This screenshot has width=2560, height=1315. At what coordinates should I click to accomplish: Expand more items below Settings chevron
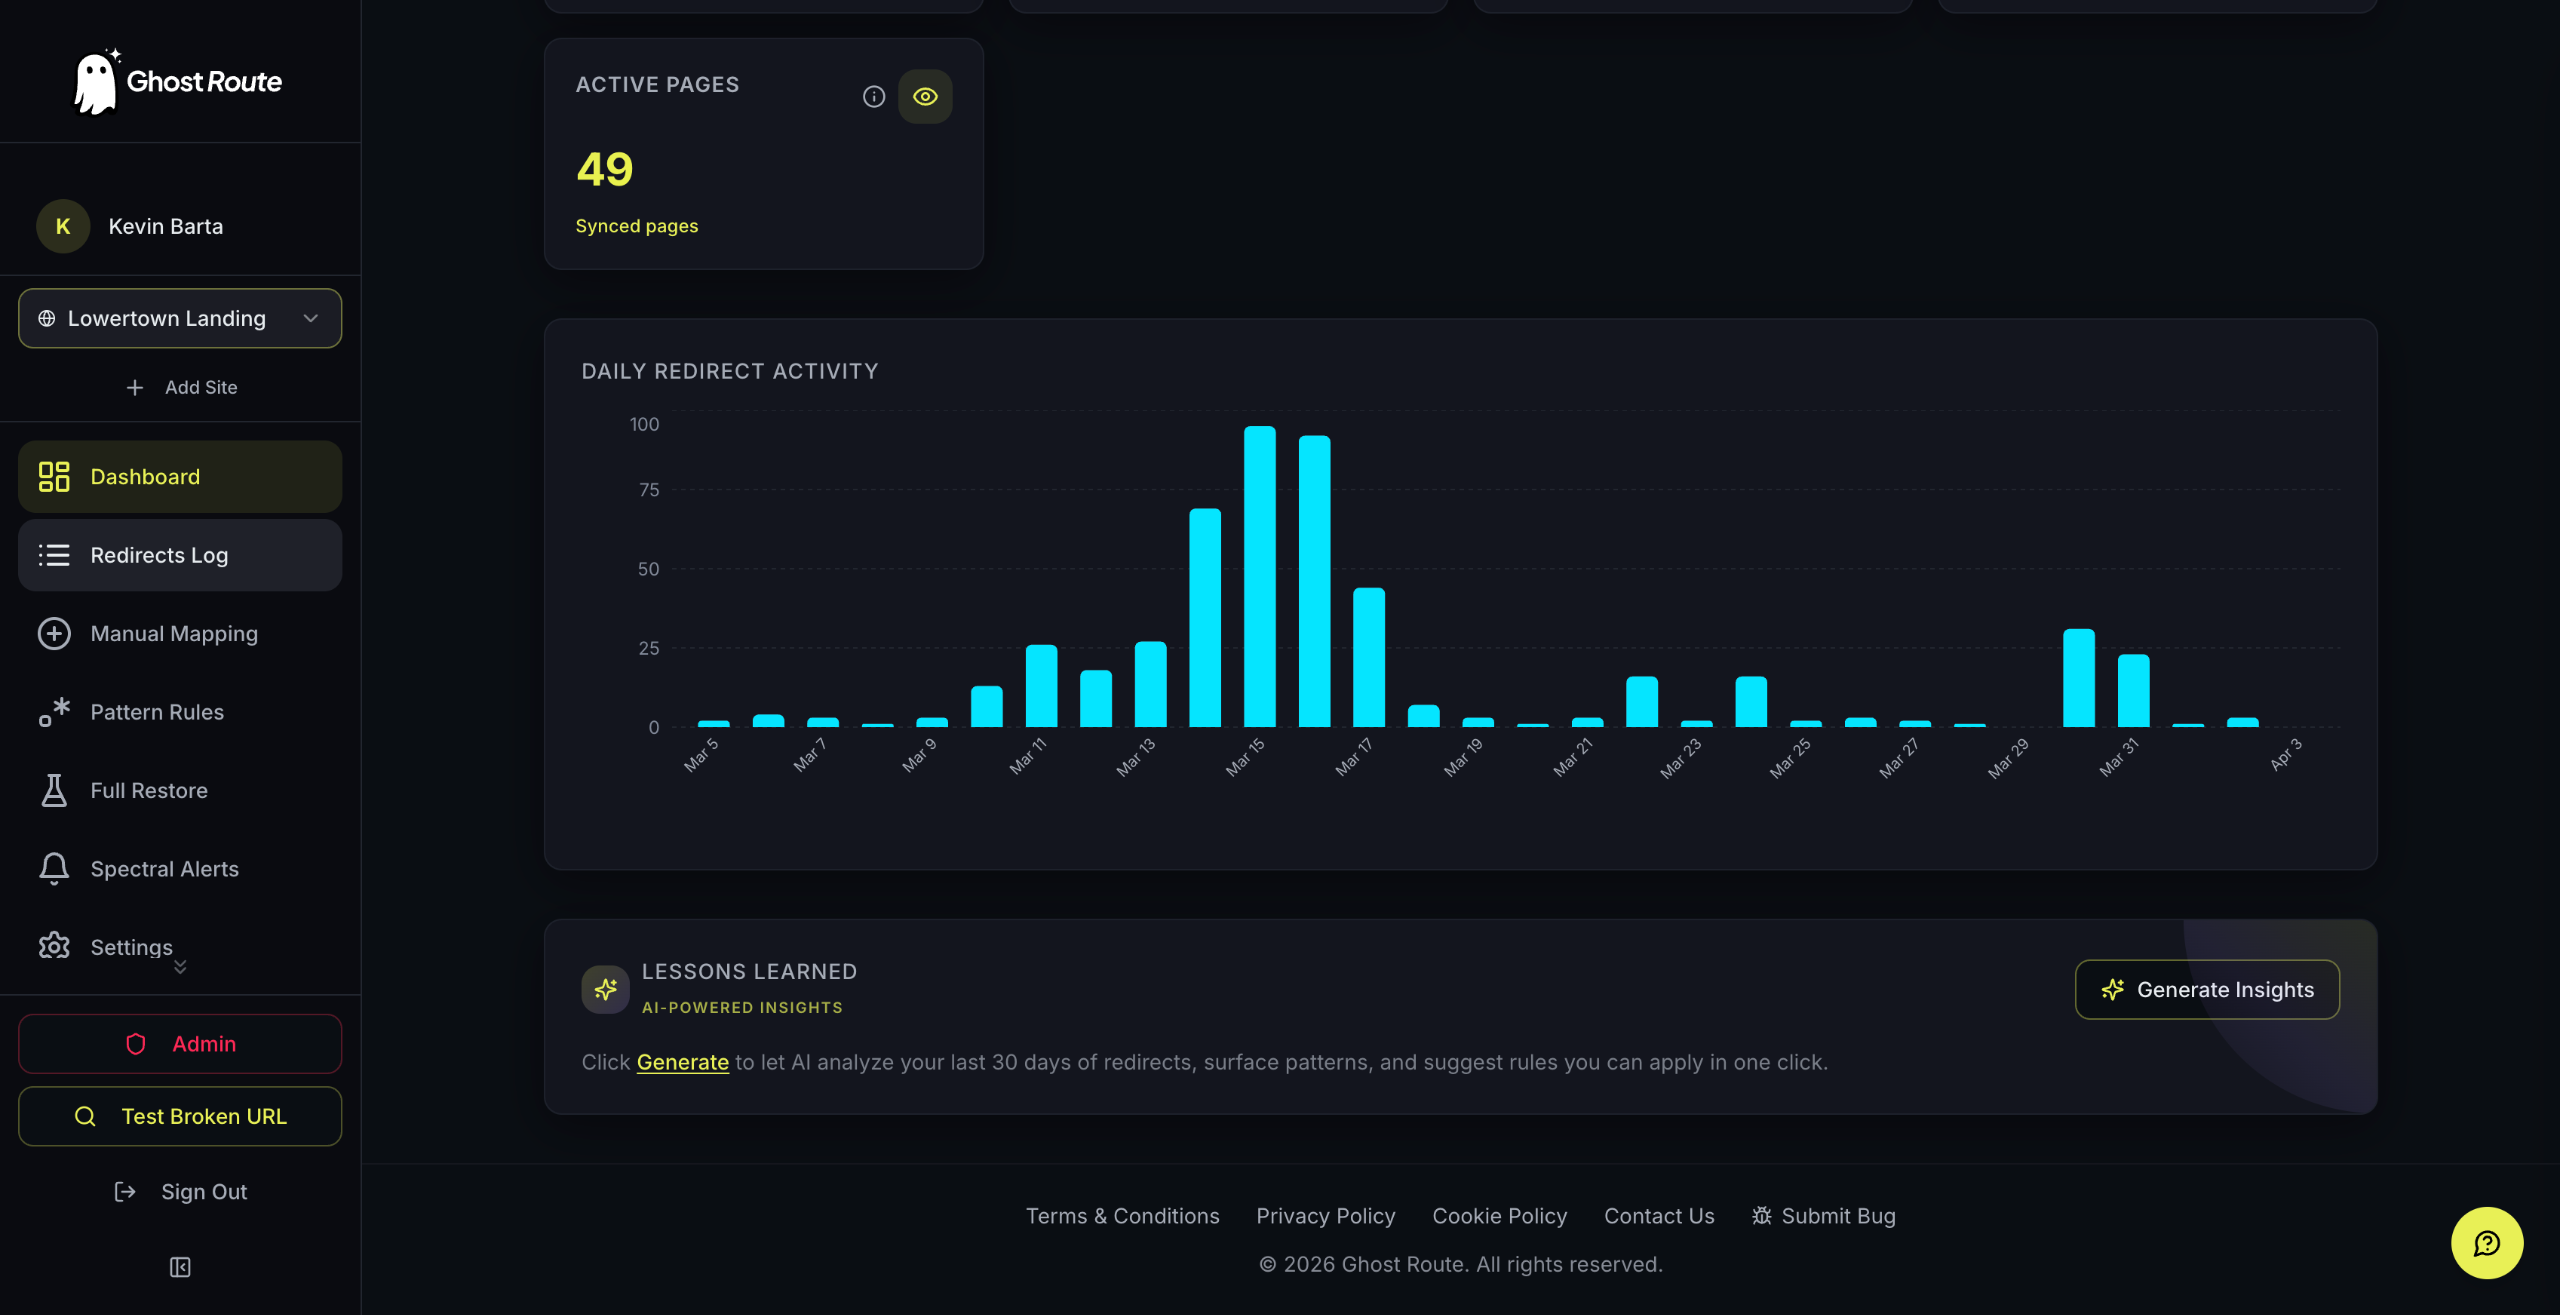[x=180, y=967]
